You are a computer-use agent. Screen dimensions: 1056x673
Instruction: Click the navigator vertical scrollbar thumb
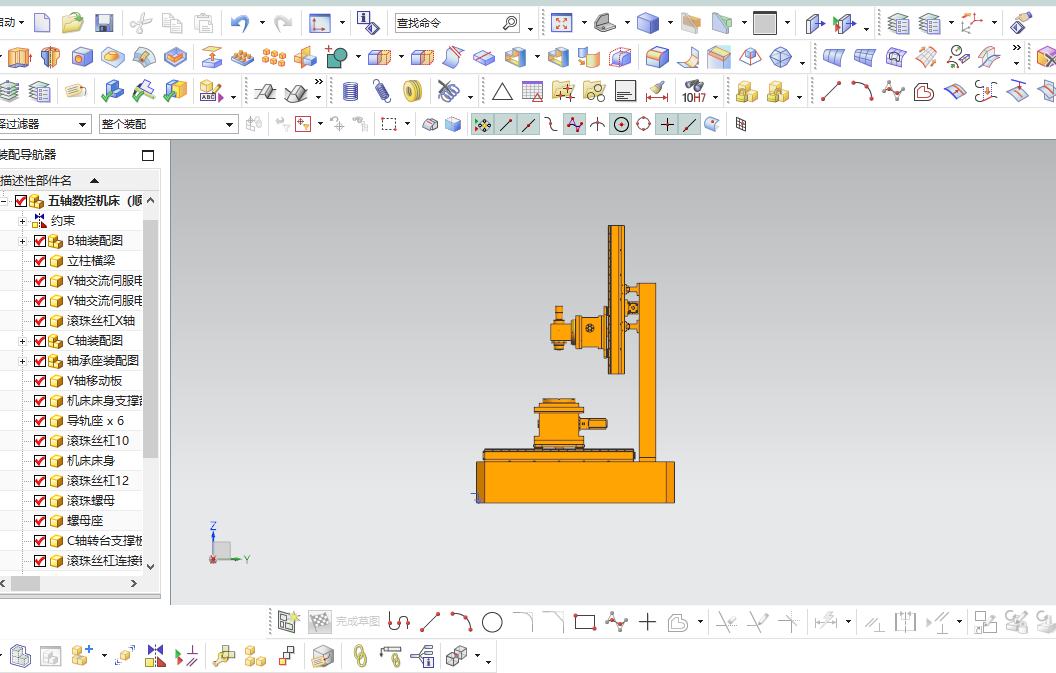point(151,339)
